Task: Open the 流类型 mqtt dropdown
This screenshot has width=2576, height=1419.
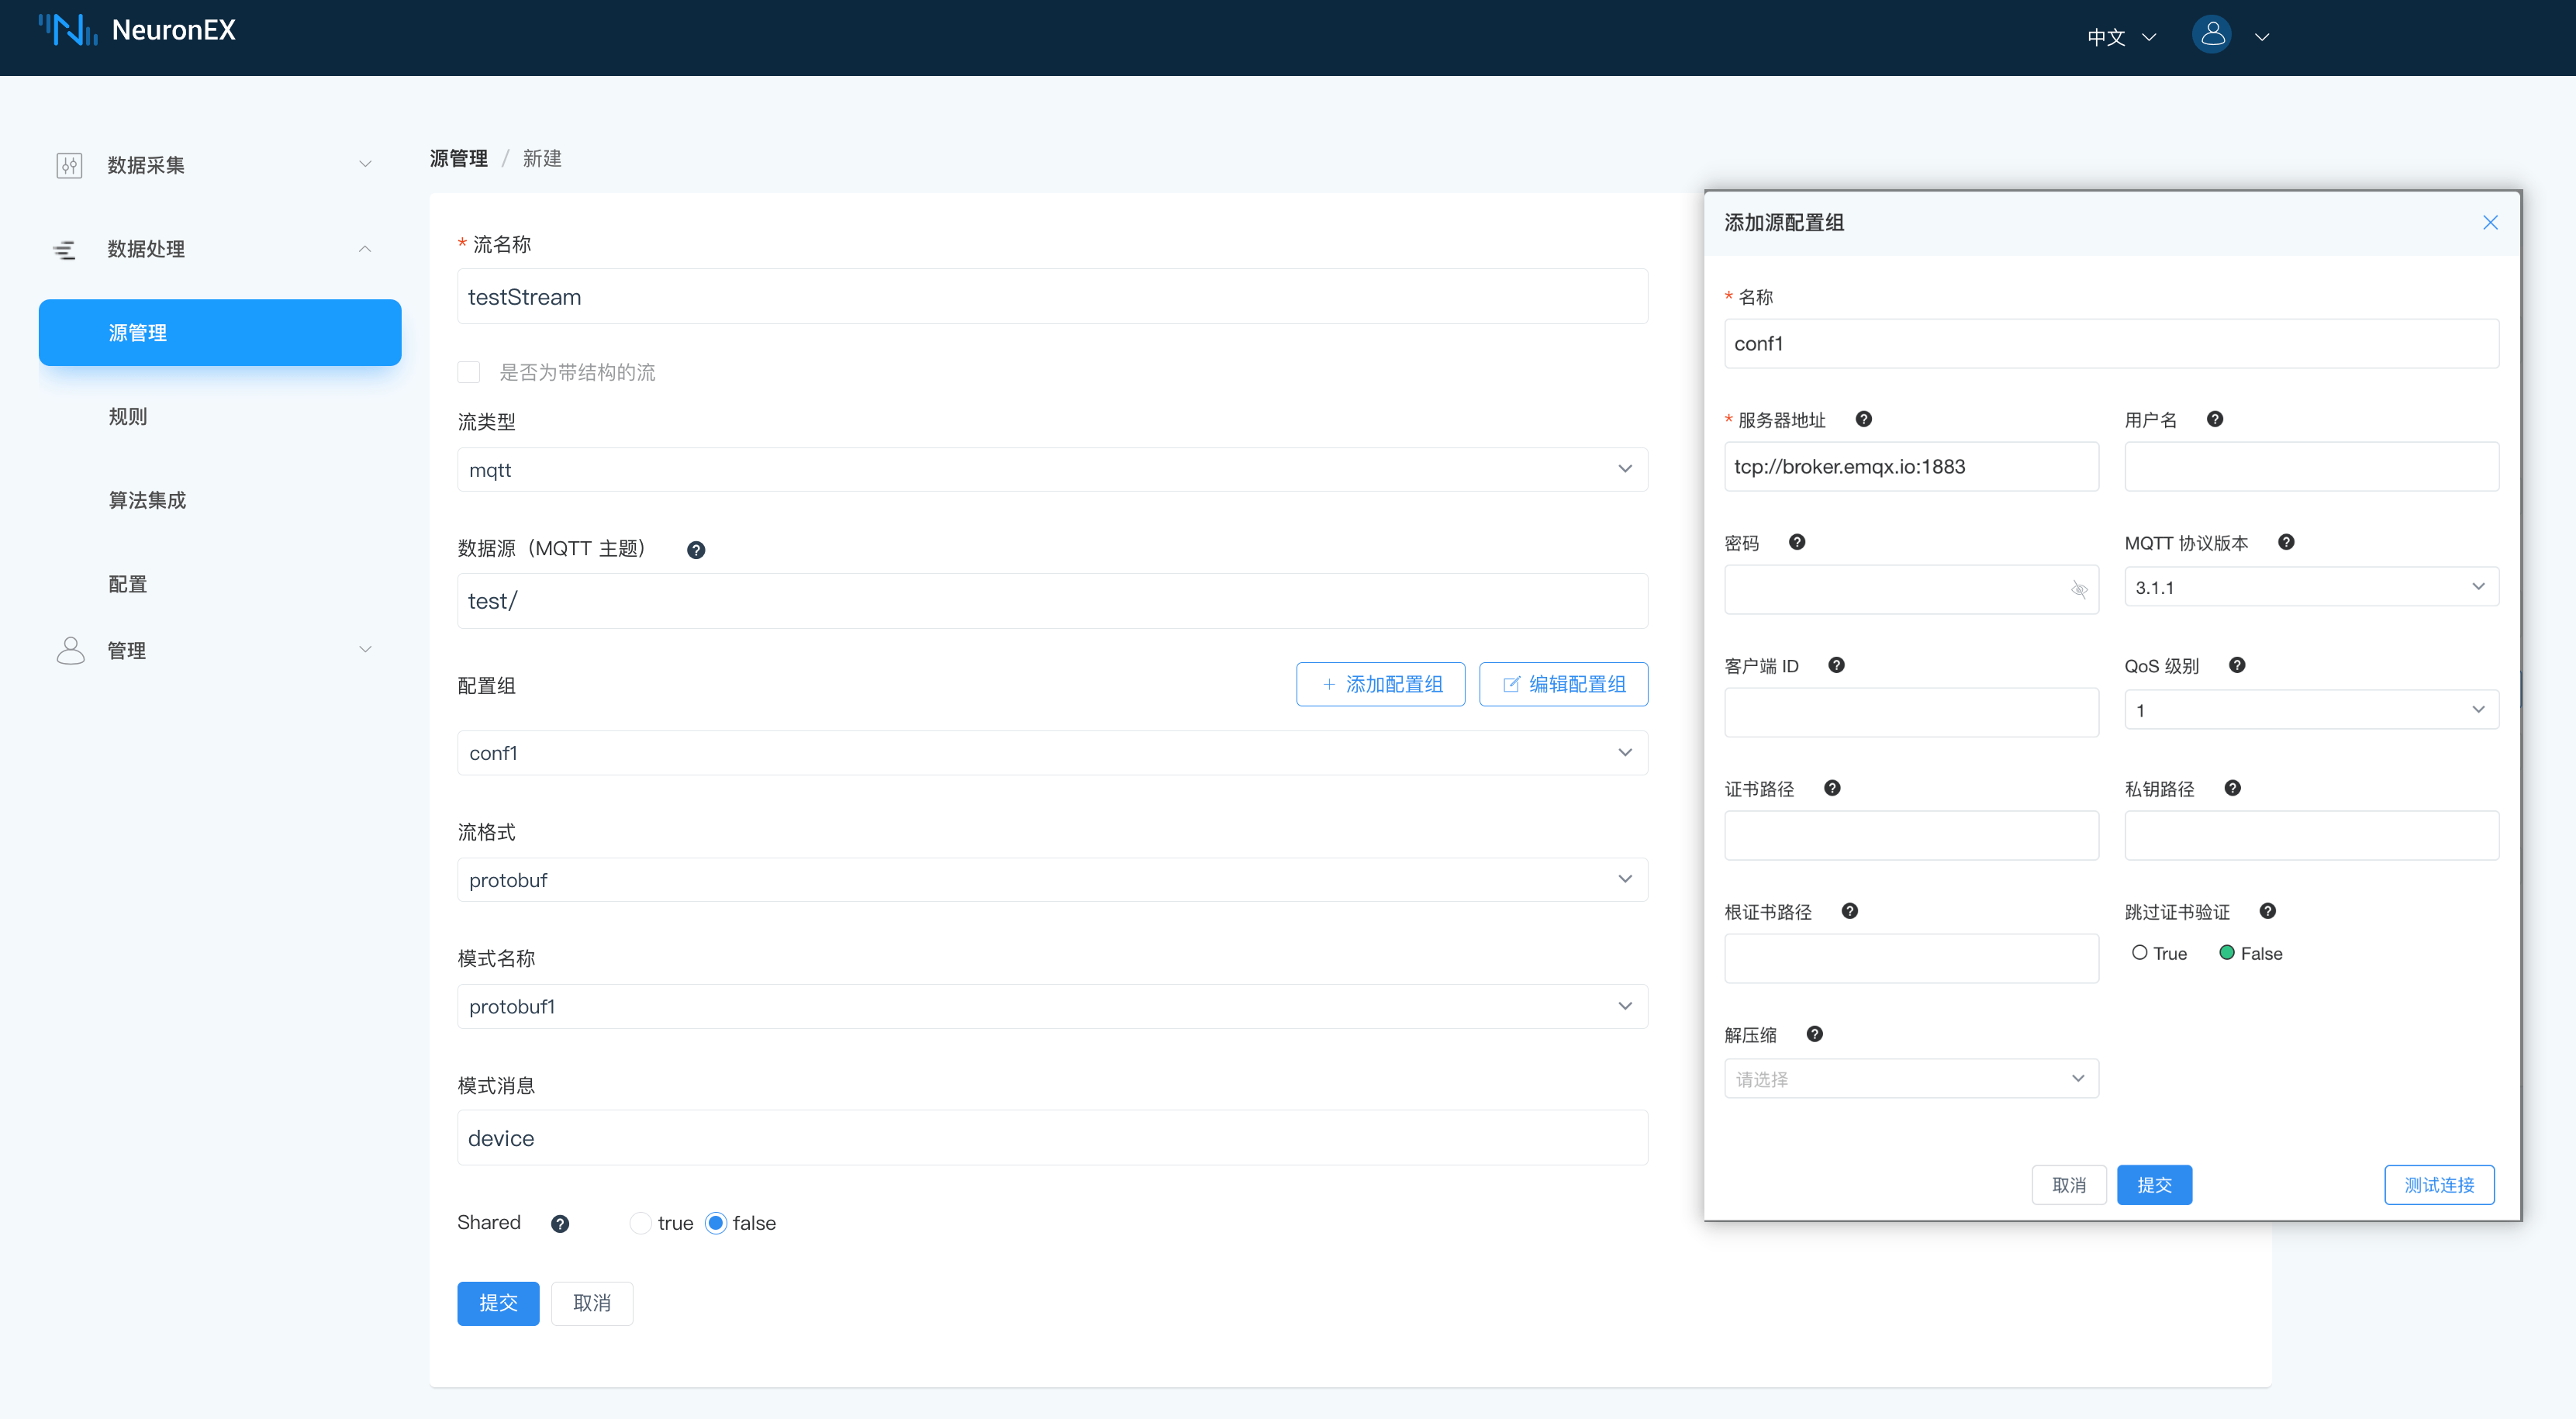Action: click(x=1051, y=469)
